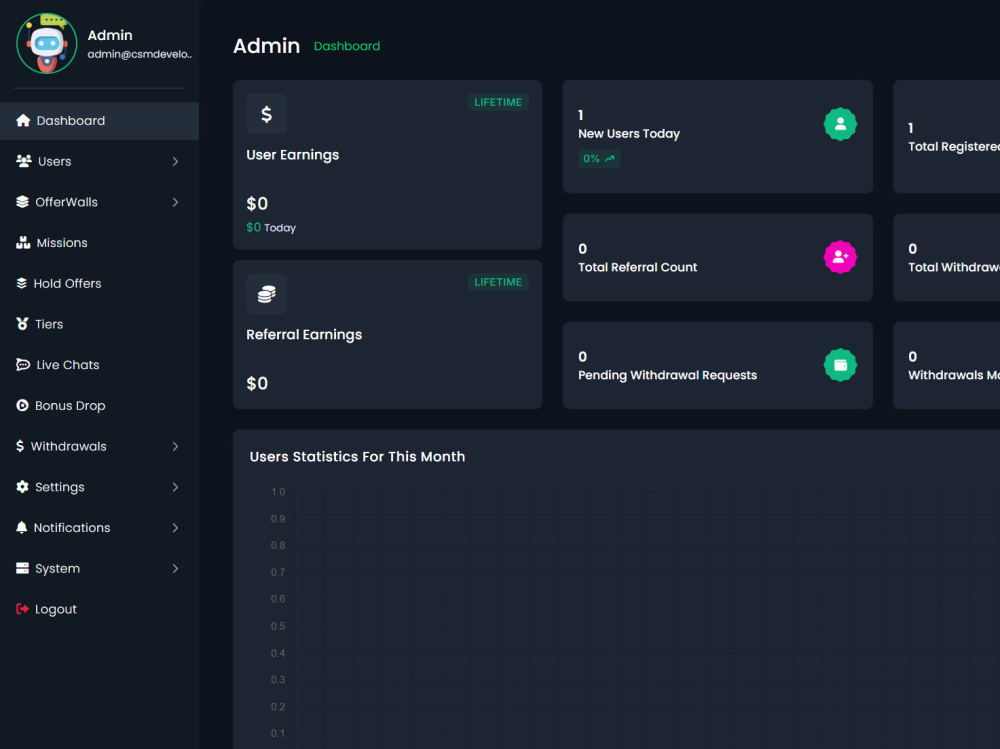
Task: Click the red Logout arrow icon
Action: (22, 609)
